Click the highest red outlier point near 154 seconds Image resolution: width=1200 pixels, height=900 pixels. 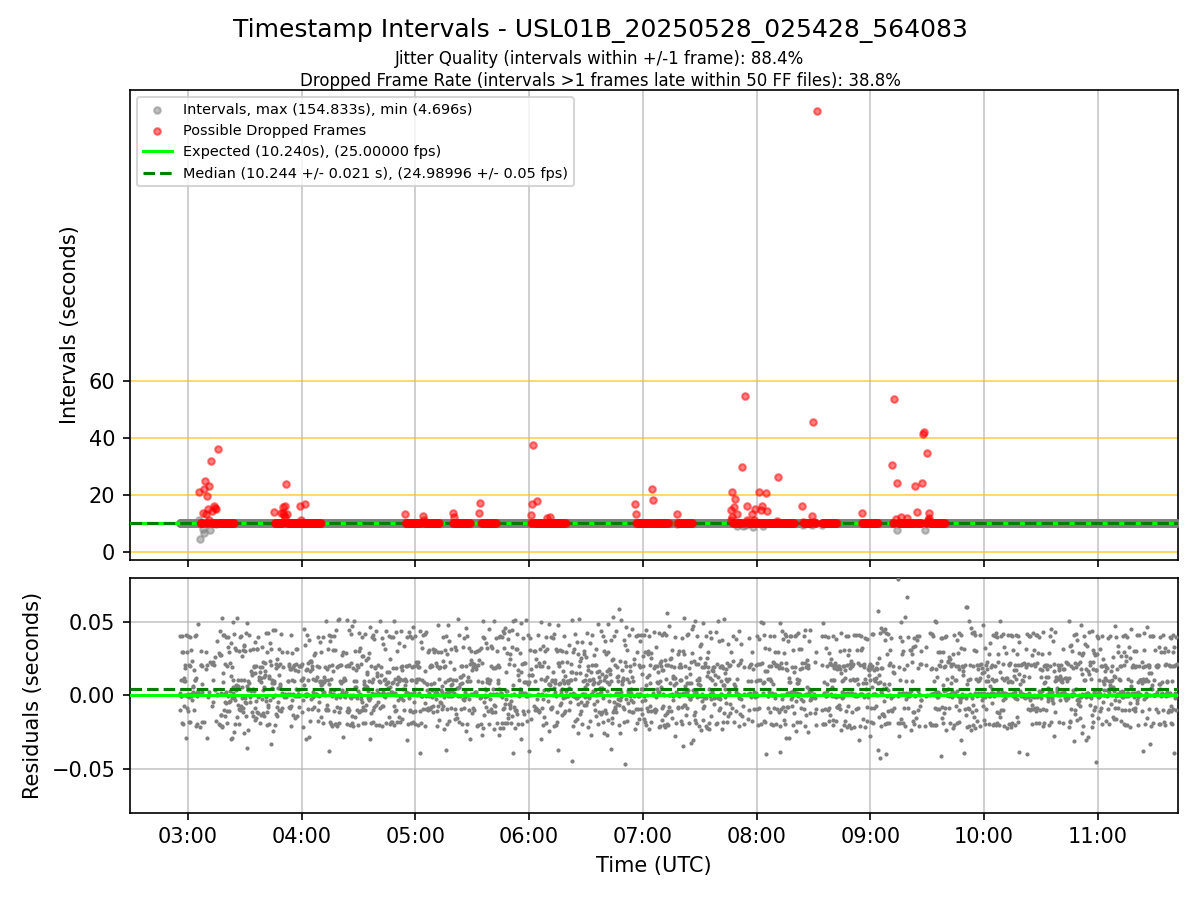[x=817, y=111]
